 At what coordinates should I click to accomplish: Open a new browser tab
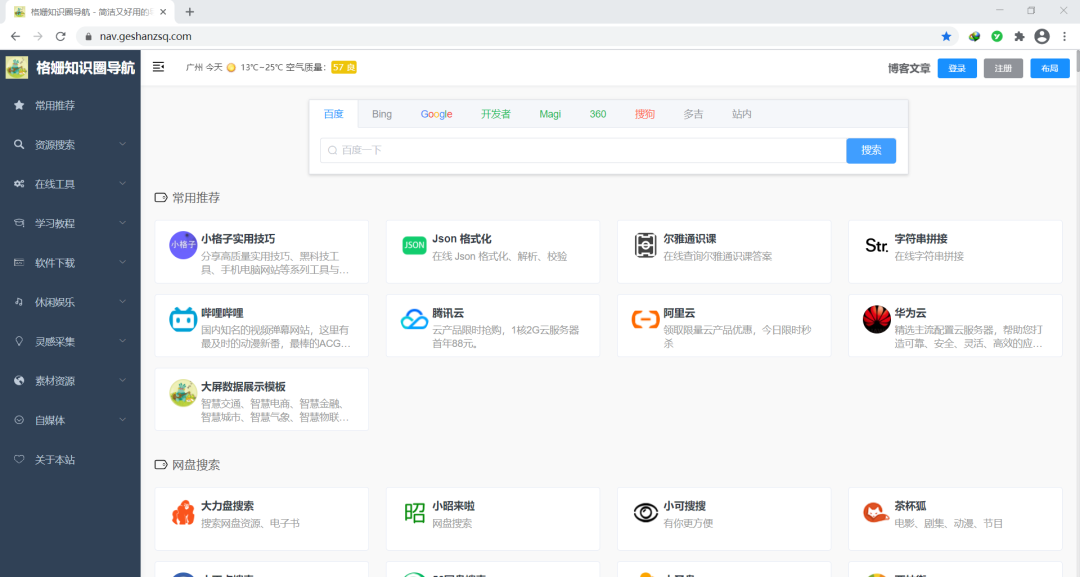[x=189, y=12]
